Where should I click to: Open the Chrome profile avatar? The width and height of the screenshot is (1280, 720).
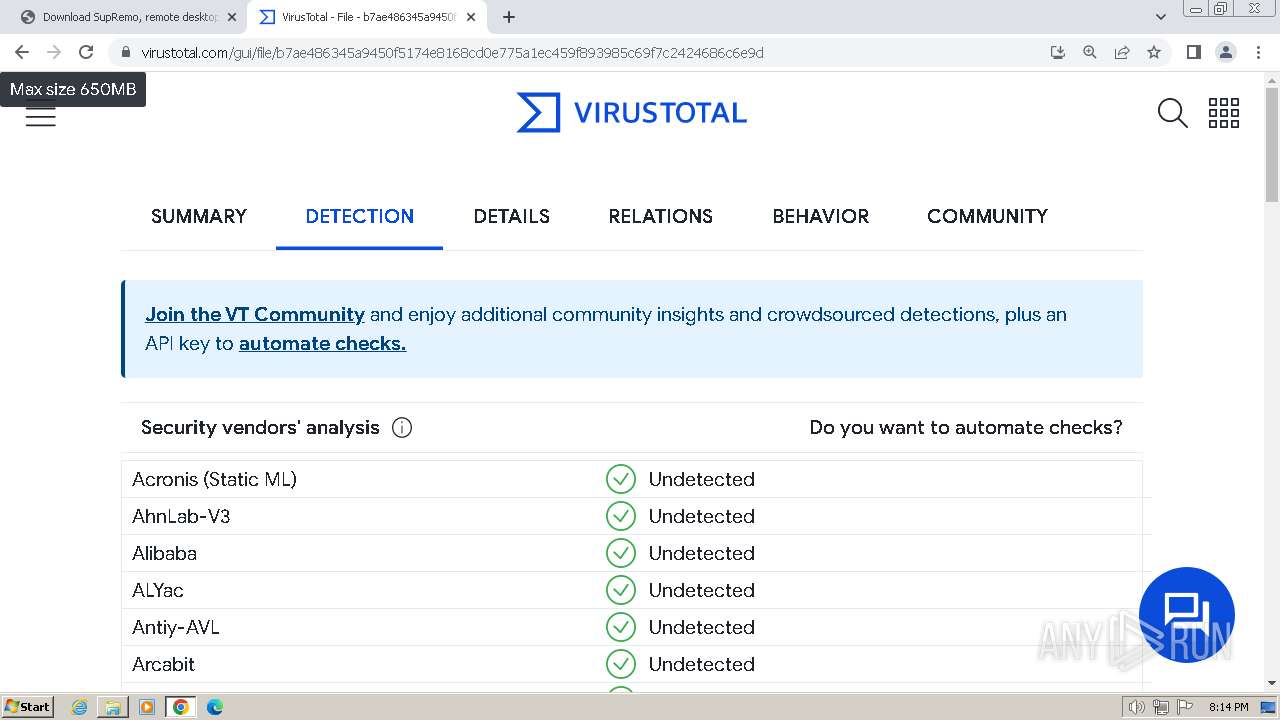point(1225,52)
